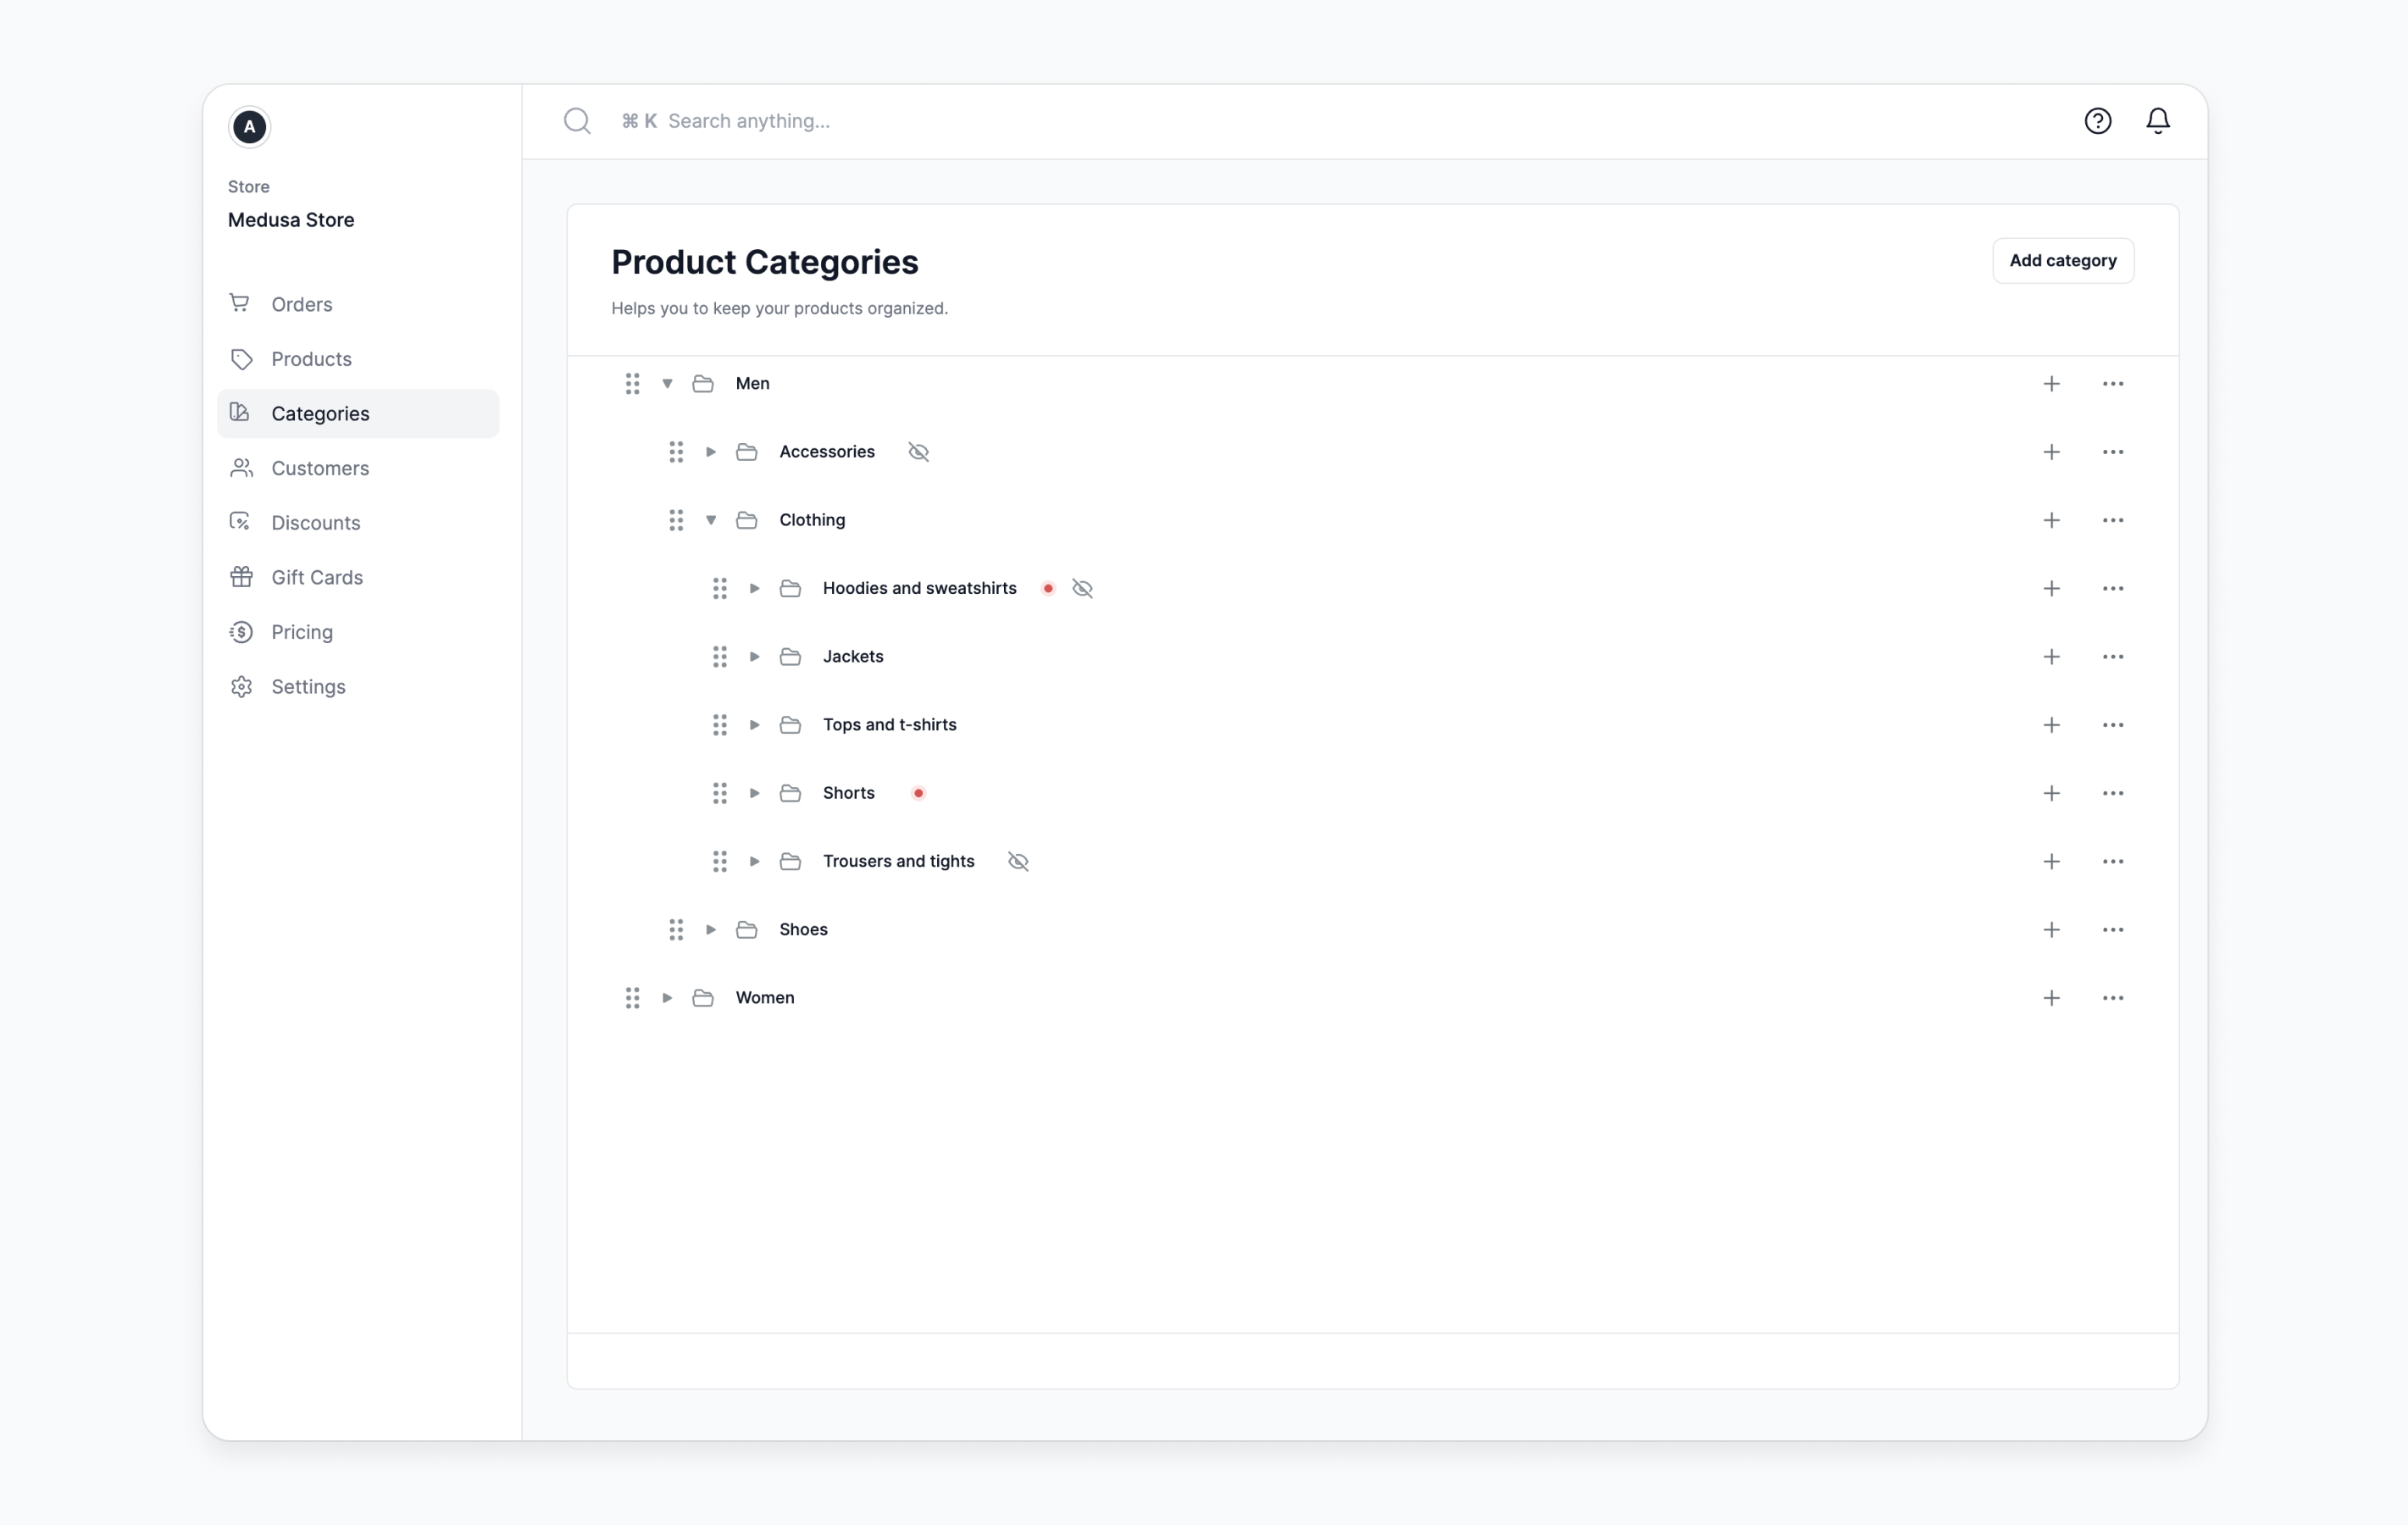
Task: Open notifications via the bell icon
Action: pos(2158,121)
